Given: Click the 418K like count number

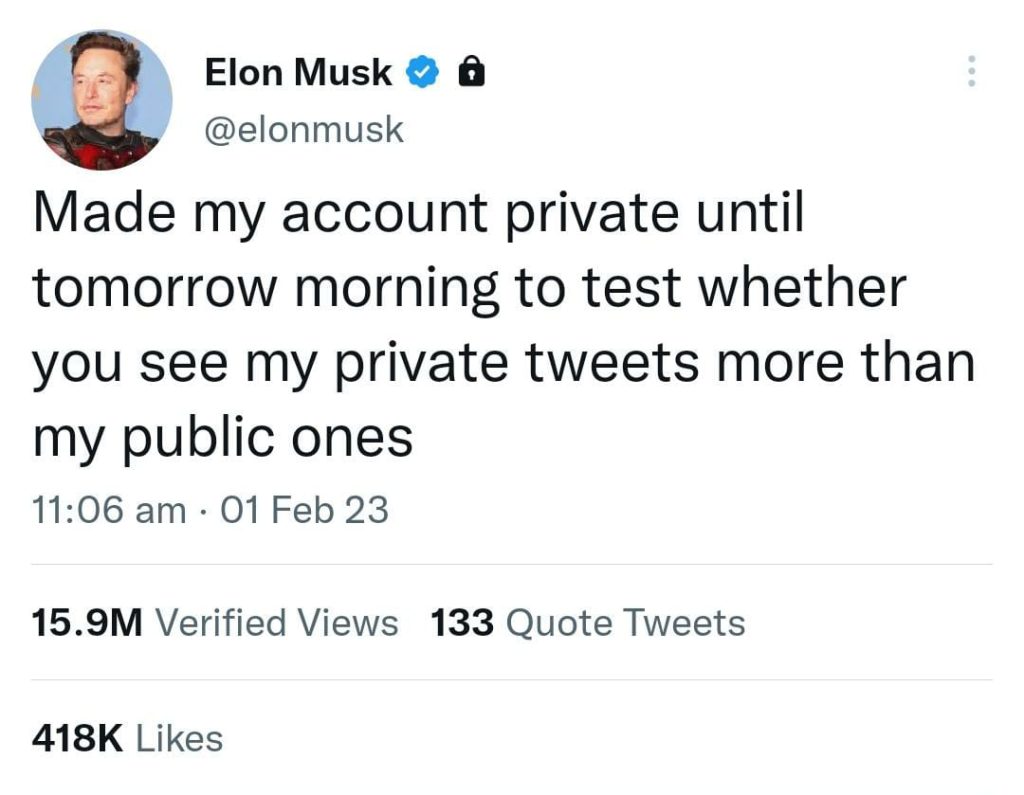Looking at the screenshot, I should 77,738.
